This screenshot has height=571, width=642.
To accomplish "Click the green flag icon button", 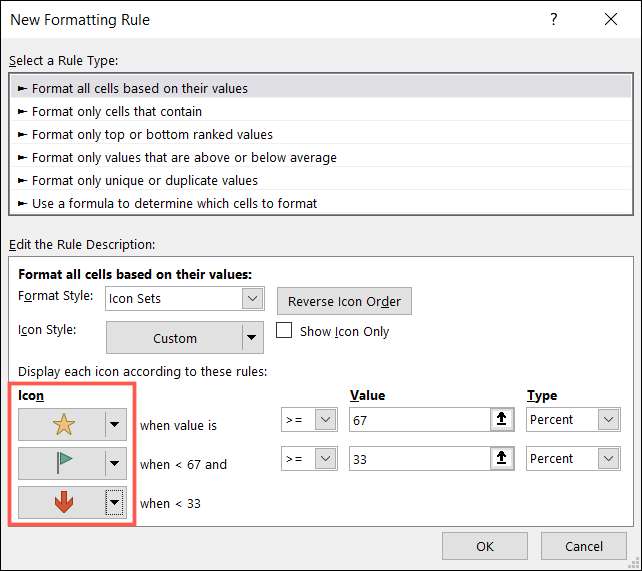I will (63, 463).
